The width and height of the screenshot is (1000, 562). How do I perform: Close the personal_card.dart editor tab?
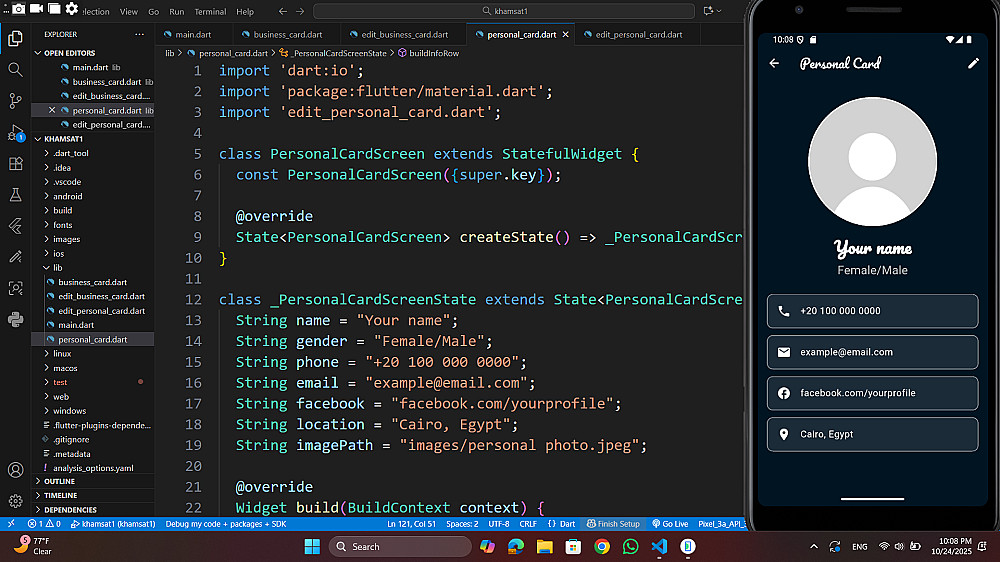(565, 34)
